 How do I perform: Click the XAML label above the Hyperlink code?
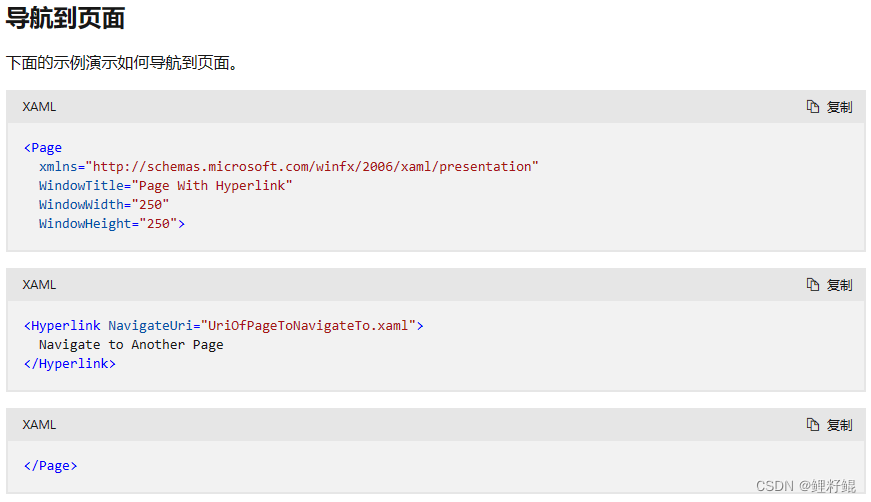[x=39, y=285]
